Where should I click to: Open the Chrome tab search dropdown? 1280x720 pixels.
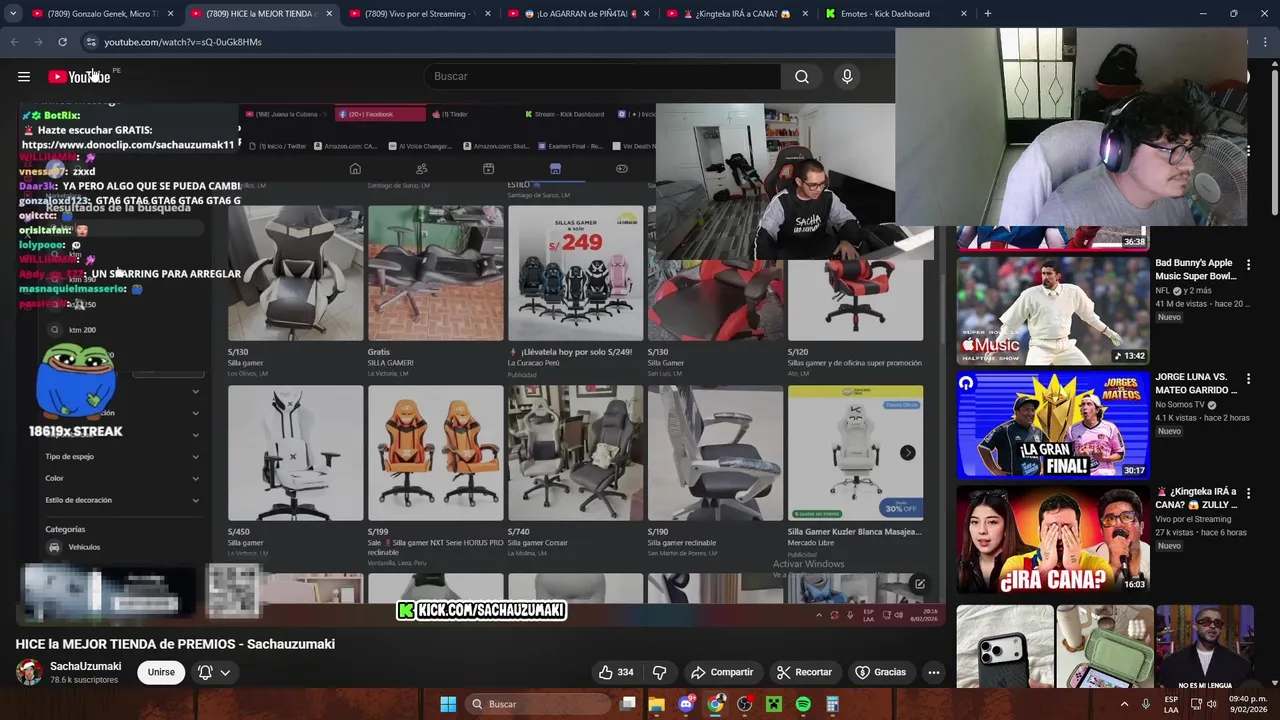pos(12,14)
